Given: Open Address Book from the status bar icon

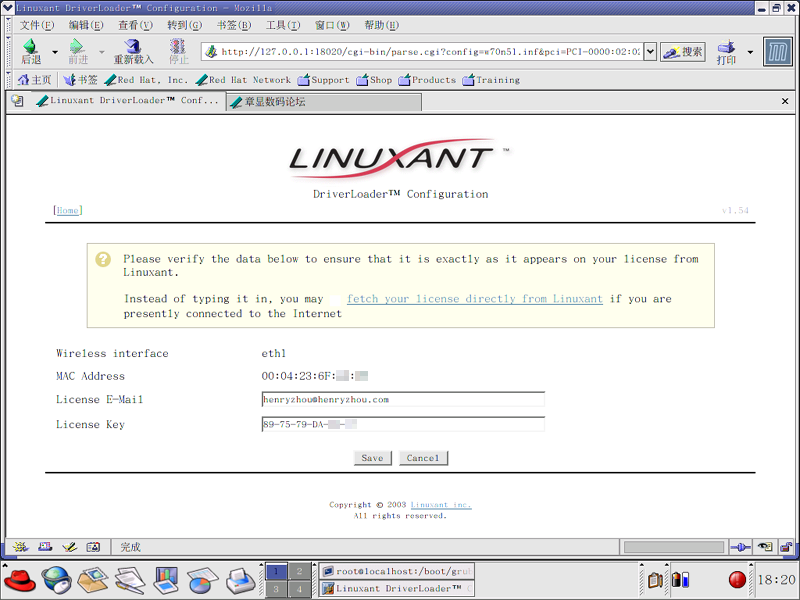Looking at the screenshot, I should [x=93, y=547].
